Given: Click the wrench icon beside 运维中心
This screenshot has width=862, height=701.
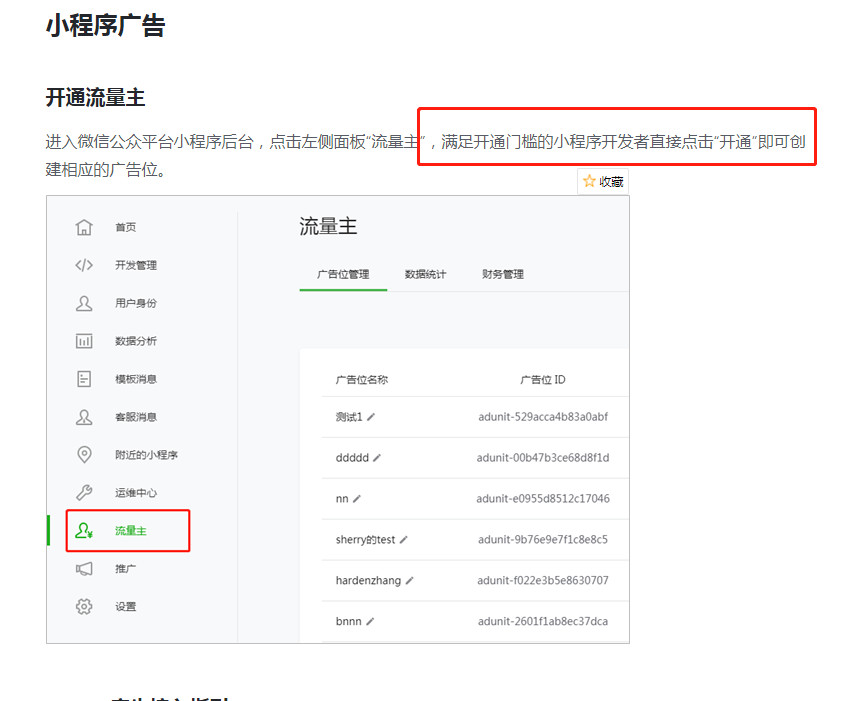Looking at the screenshot, I should coord(84,493).
